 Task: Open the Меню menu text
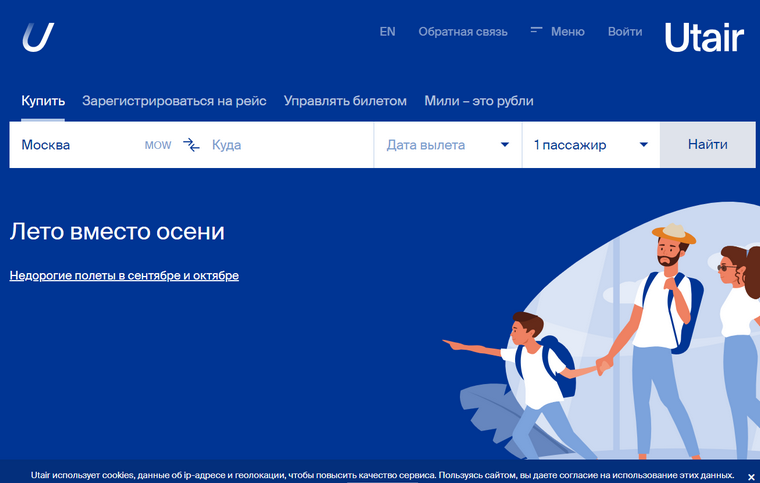click(568, 31)
